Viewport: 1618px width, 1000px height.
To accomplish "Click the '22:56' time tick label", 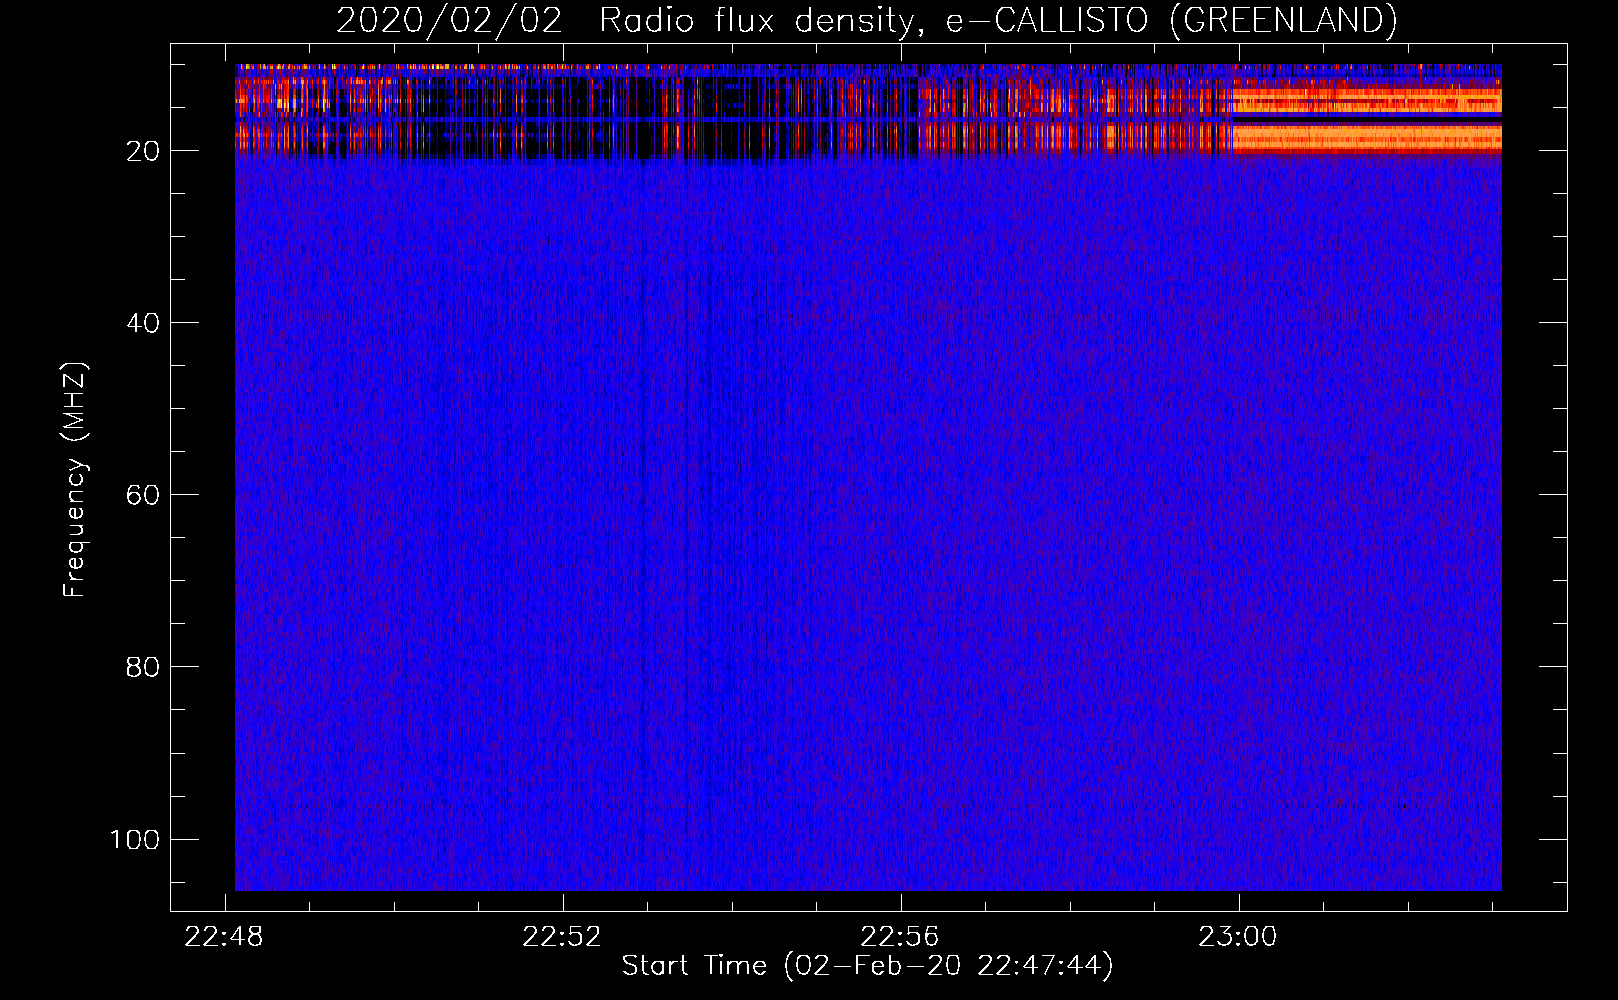I will click(900, 937).
